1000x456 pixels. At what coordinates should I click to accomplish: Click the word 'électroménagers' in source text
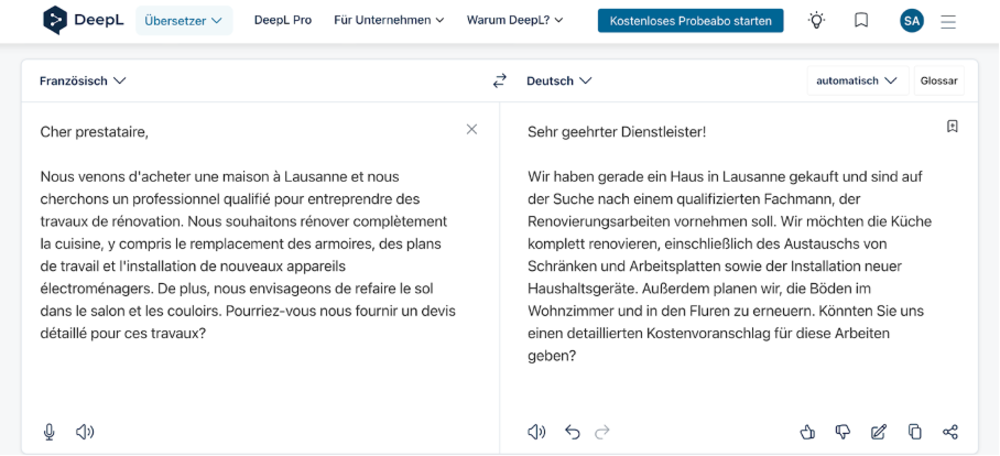[x=96, y=289]
